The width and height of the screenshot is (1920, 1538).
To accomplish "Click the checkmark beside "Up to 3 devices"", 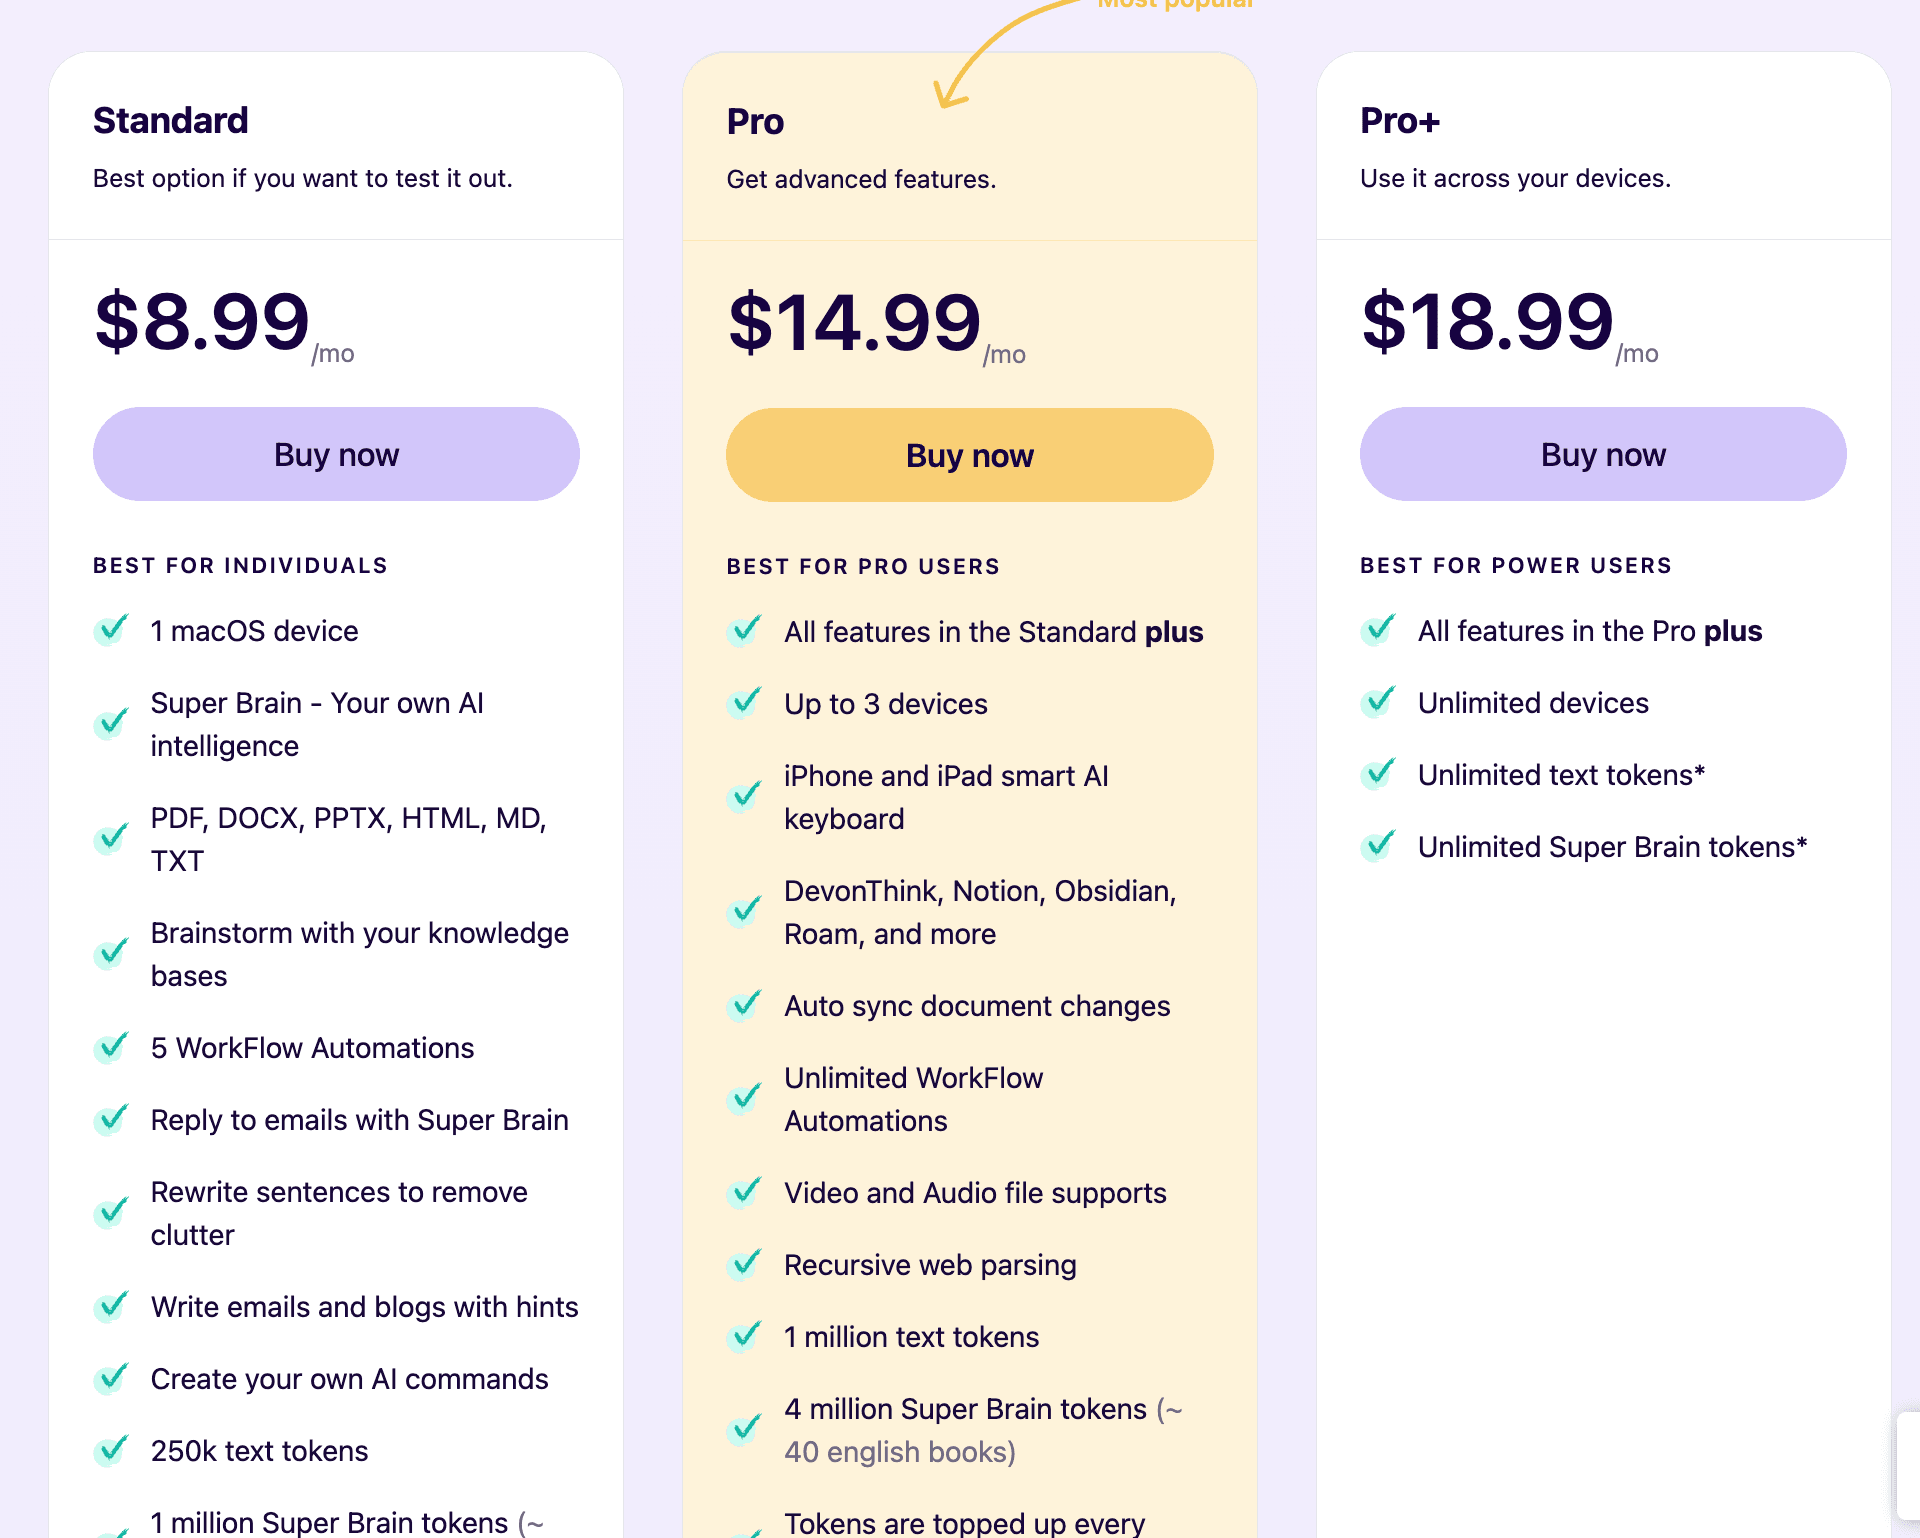I will [744, 703].
